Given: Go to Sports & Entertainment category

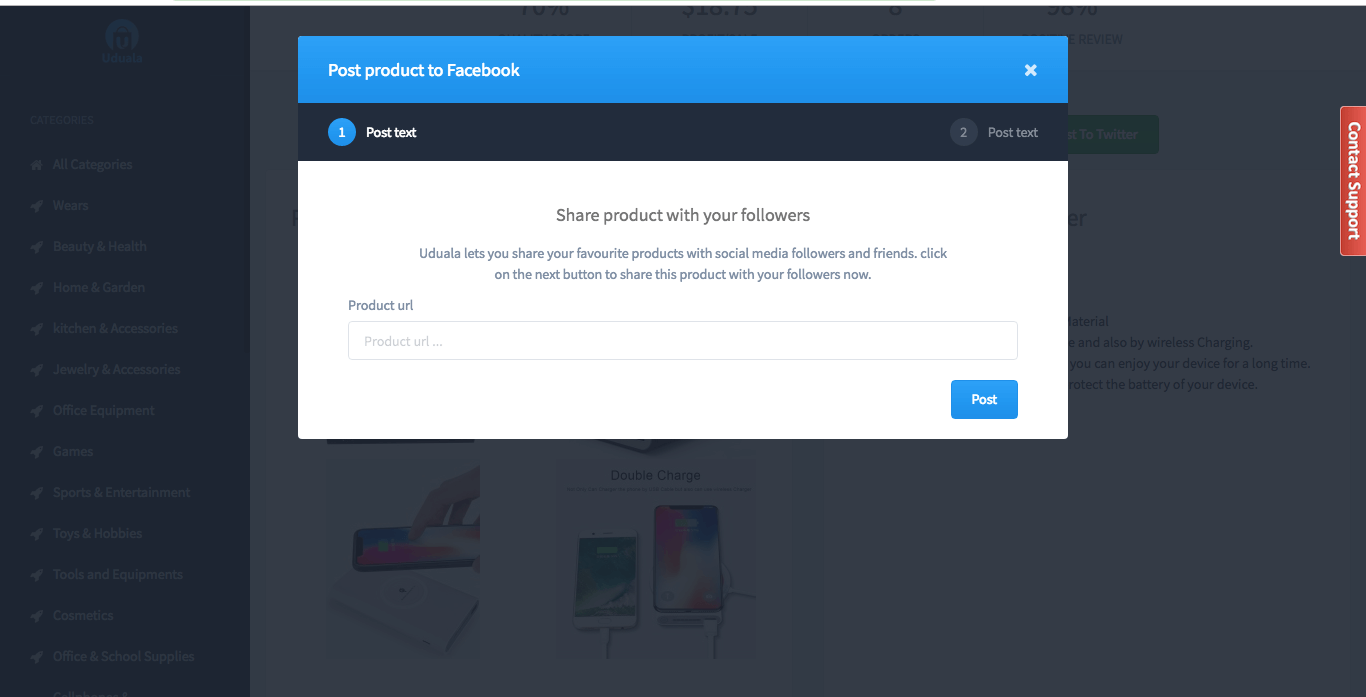Looking at the screenshot, I should click(x=121, y=492).
